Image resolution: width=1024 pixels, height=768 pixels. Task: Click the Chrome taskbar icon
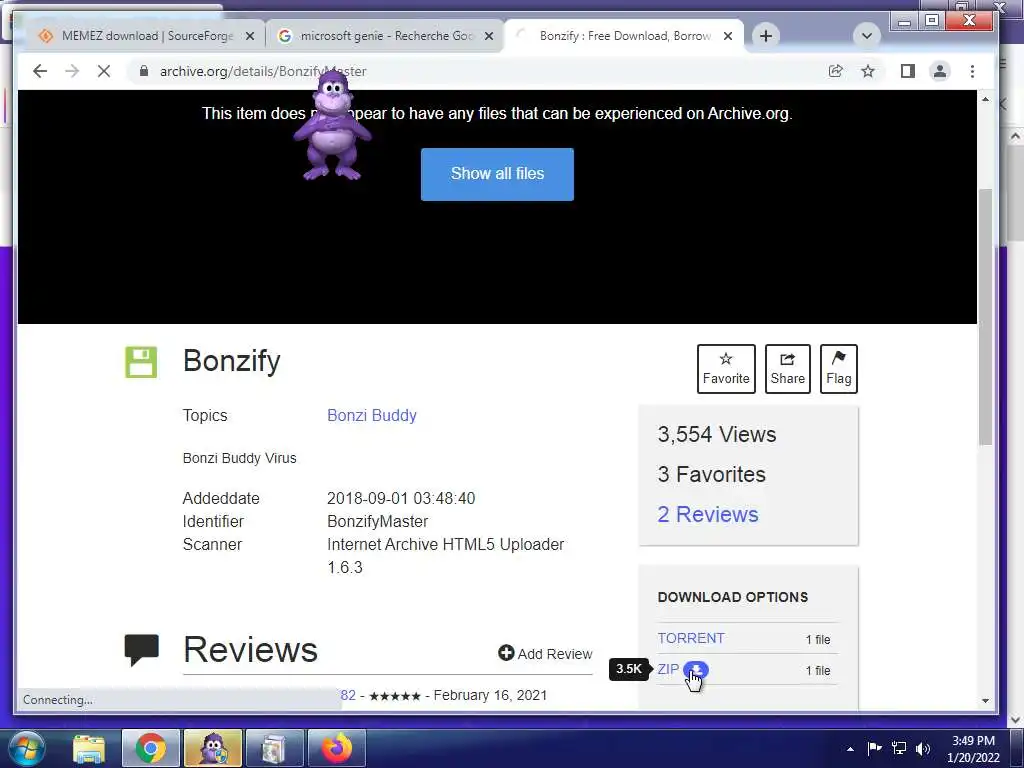click(x=151, y=748)
